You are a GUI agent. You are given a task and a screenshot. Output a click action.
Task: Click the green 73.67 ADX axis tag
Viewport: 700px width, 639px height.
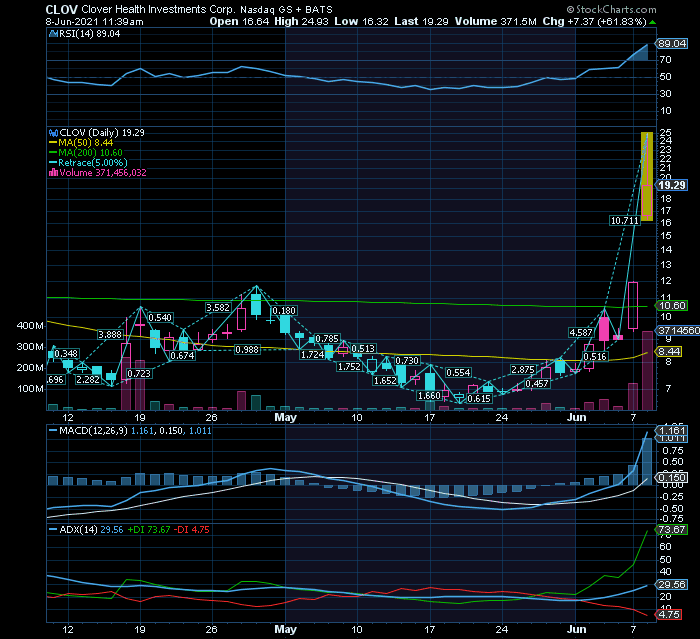tap(672, 530)
